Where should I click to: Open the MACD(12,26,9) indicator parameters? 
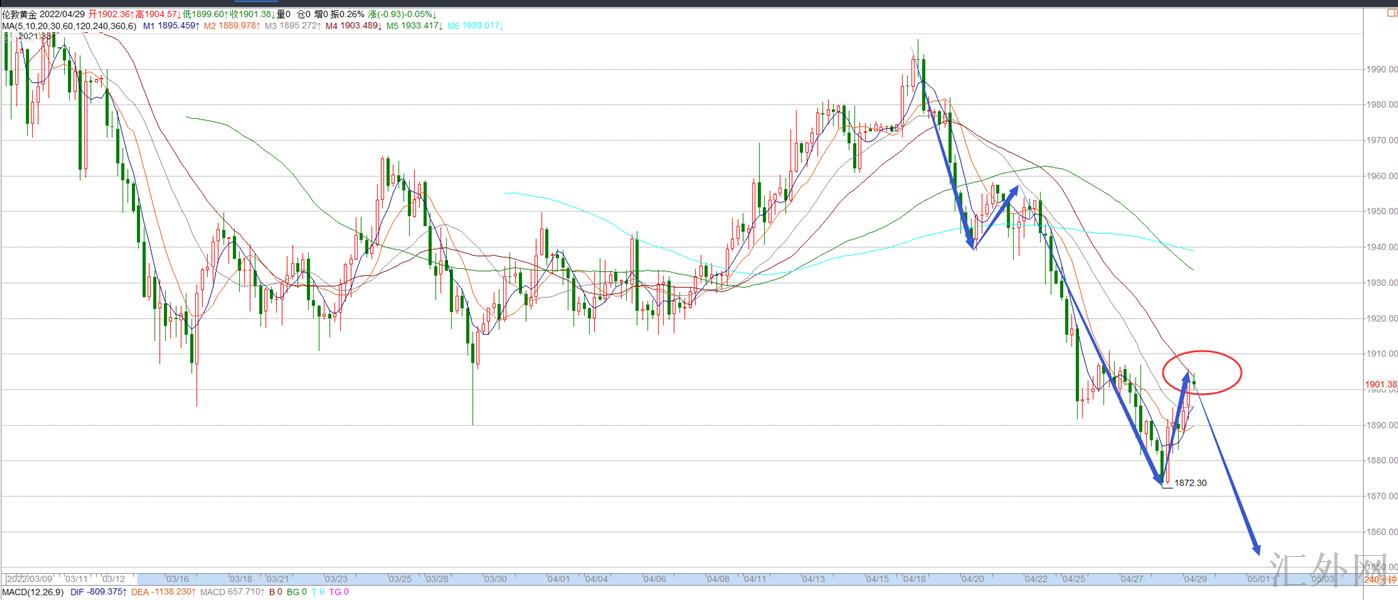point(33,593)
